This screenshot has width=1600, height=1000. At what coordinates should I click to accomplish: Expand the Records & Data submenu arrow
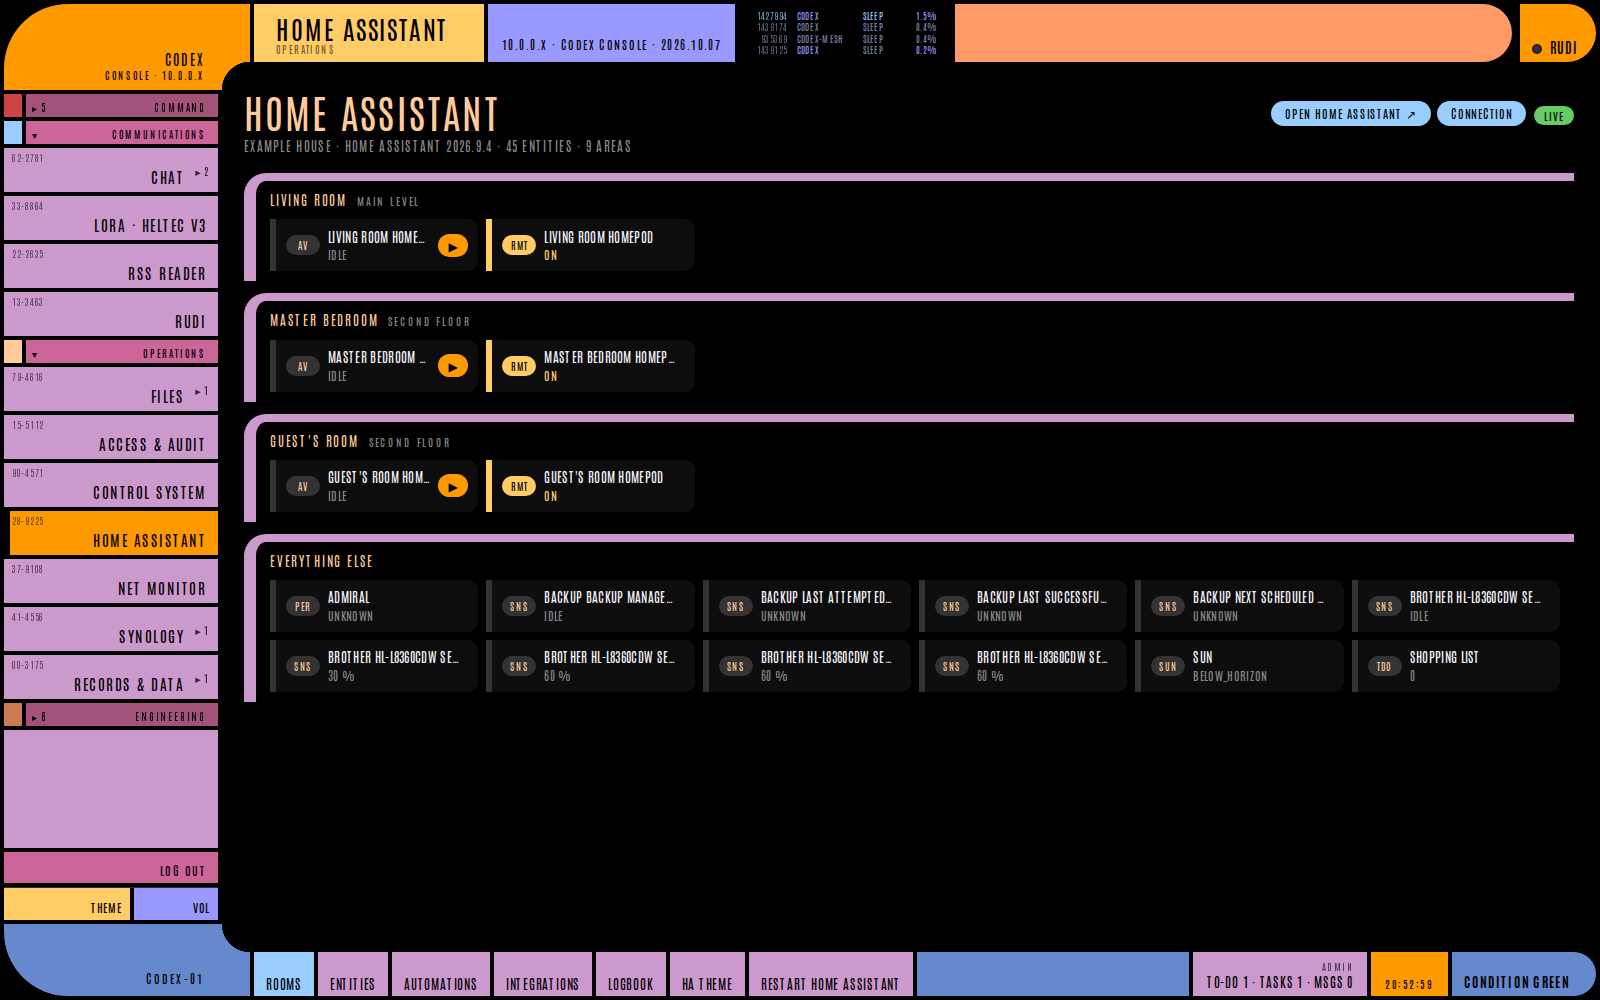point(202,680)
